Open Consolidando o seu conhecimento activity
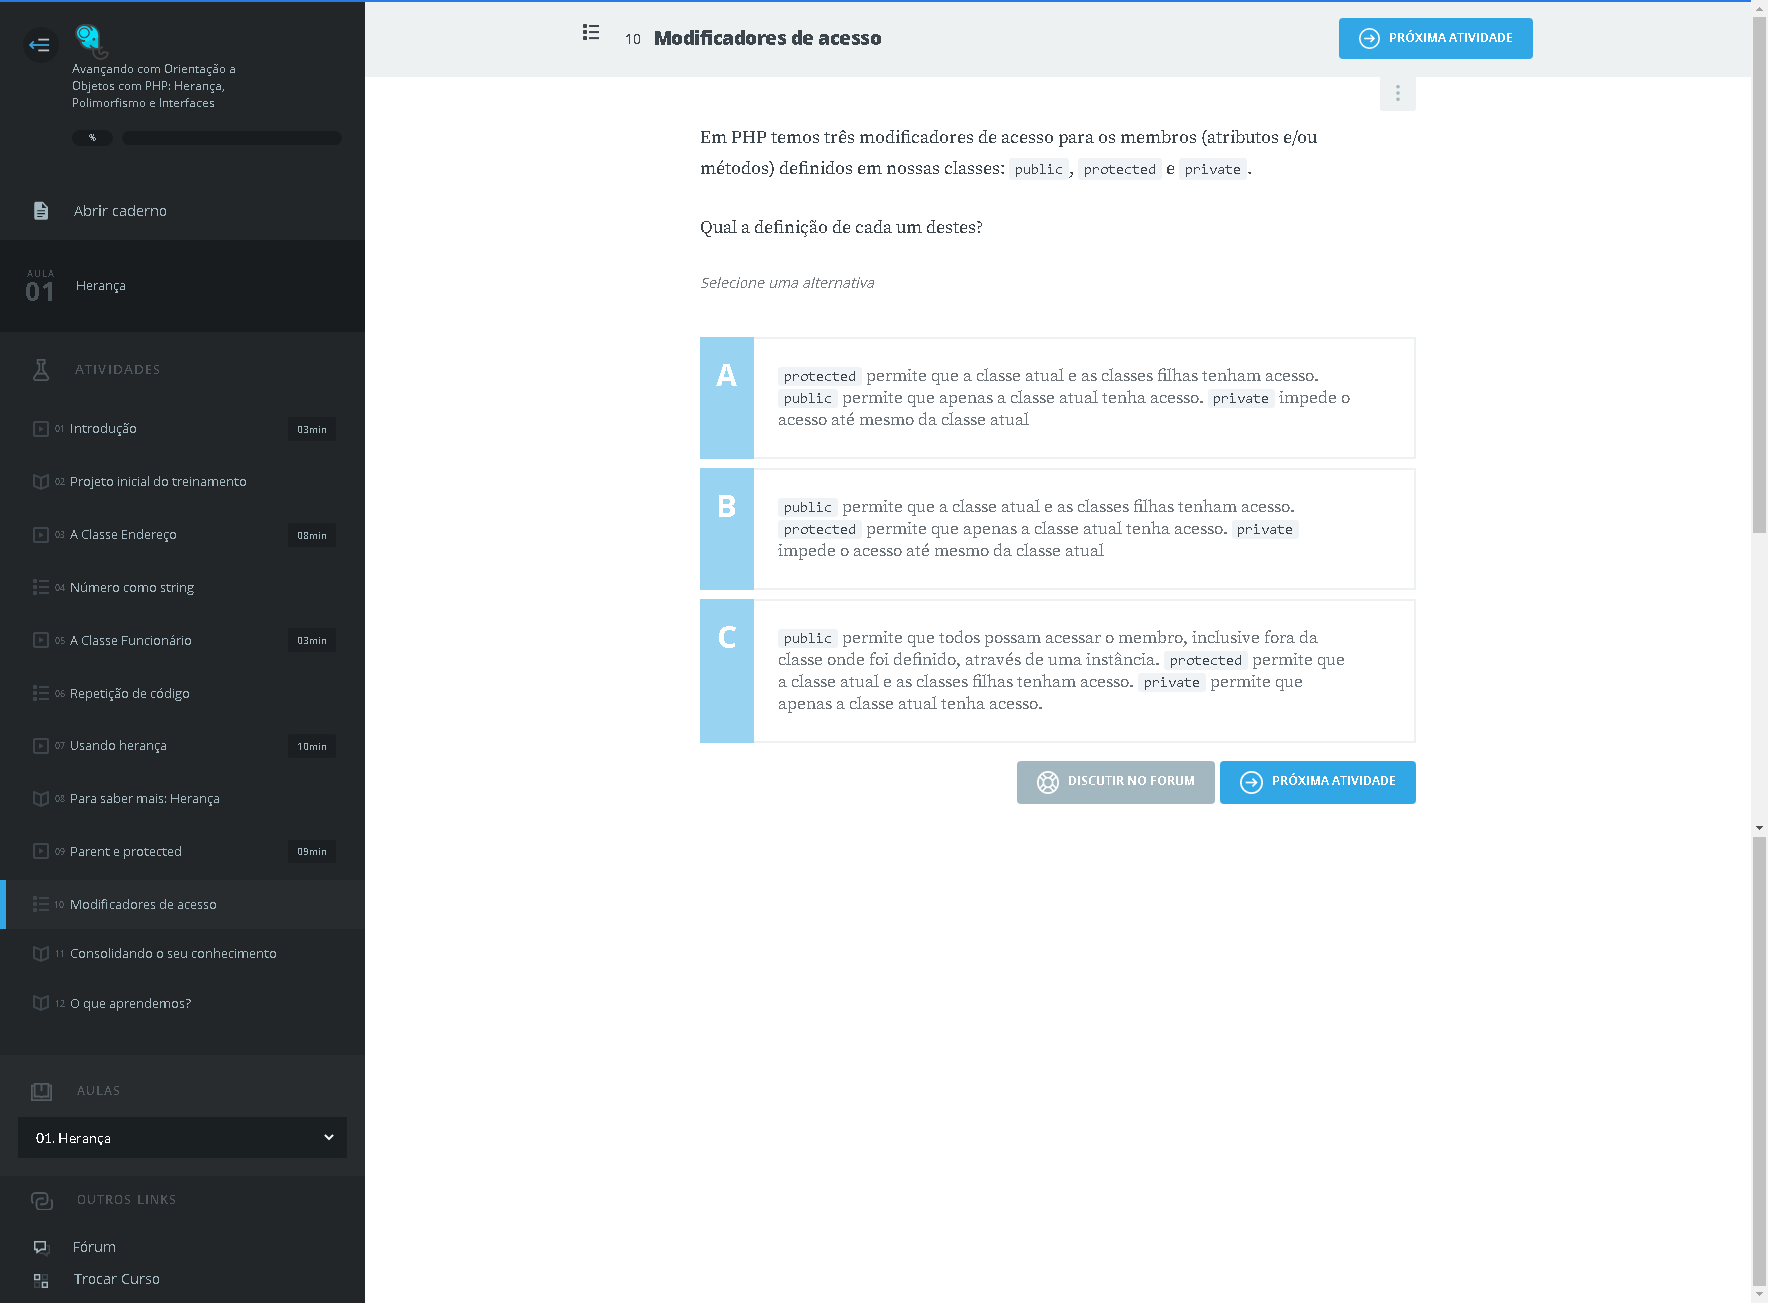Image resolution: width=1768 pixels, height=1303 pixels. [x=173, y=954]
